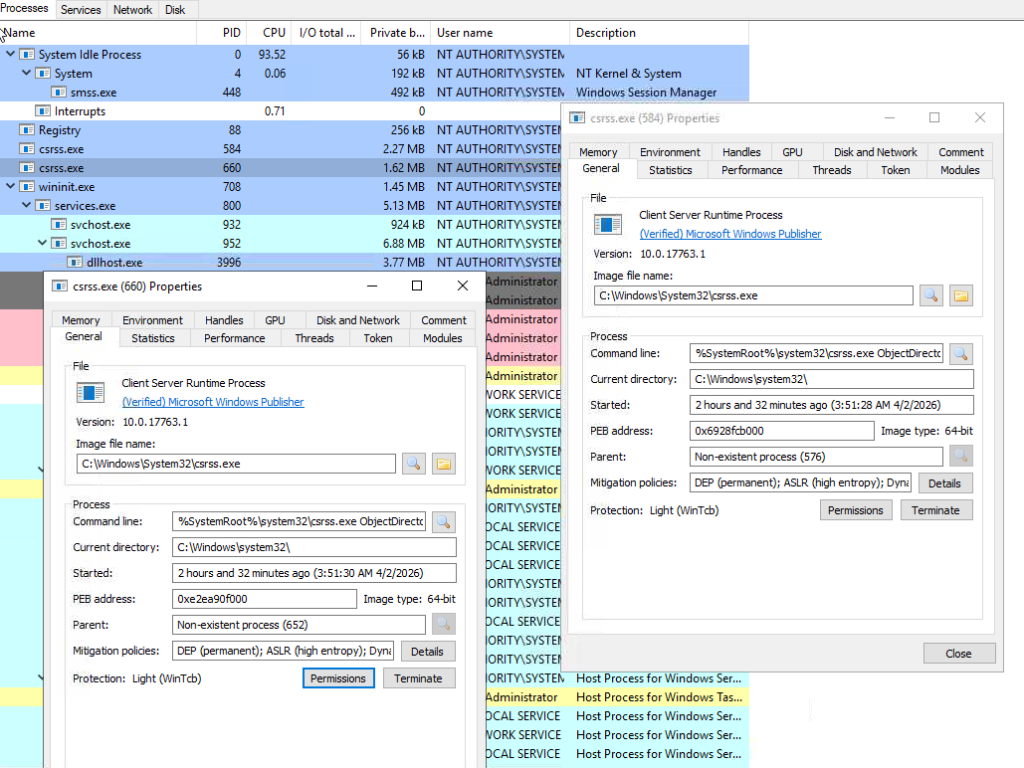Click the Current directory field in csrss.exe (584)
The height and width of the screenshot is (768, 1024).
832,379
